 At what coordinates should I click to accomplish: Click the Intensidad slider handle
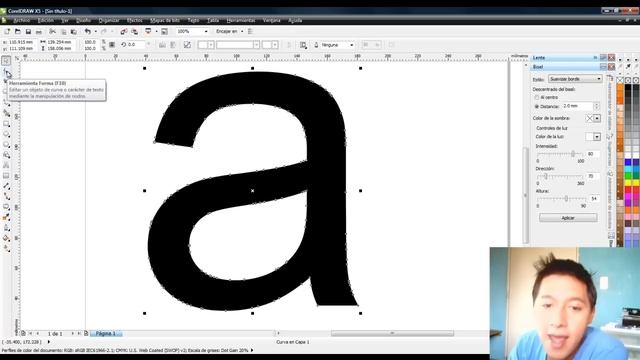coord(573,154)
